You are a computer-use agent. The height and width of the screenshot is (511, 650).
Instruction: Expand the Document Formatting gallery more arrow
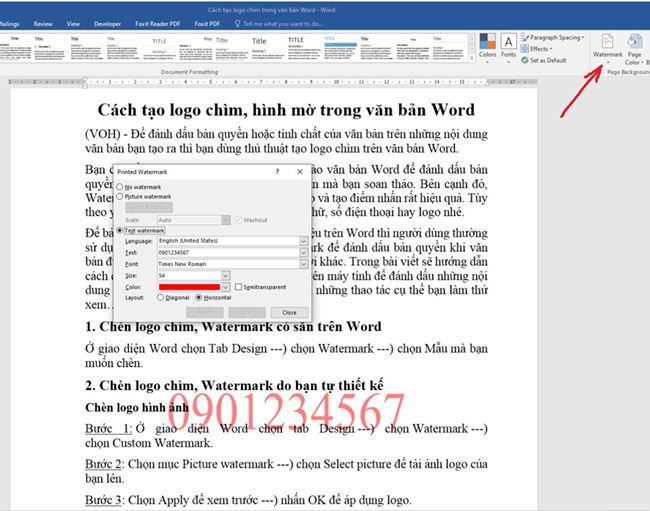point(472,59)
